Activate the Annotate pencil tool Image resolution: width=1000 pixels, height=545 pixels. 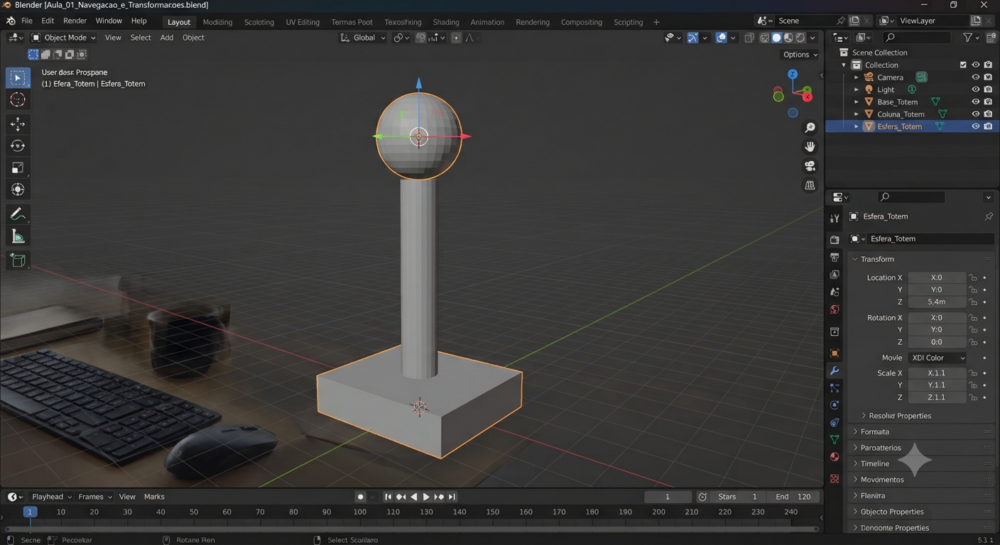pos(18,214)
